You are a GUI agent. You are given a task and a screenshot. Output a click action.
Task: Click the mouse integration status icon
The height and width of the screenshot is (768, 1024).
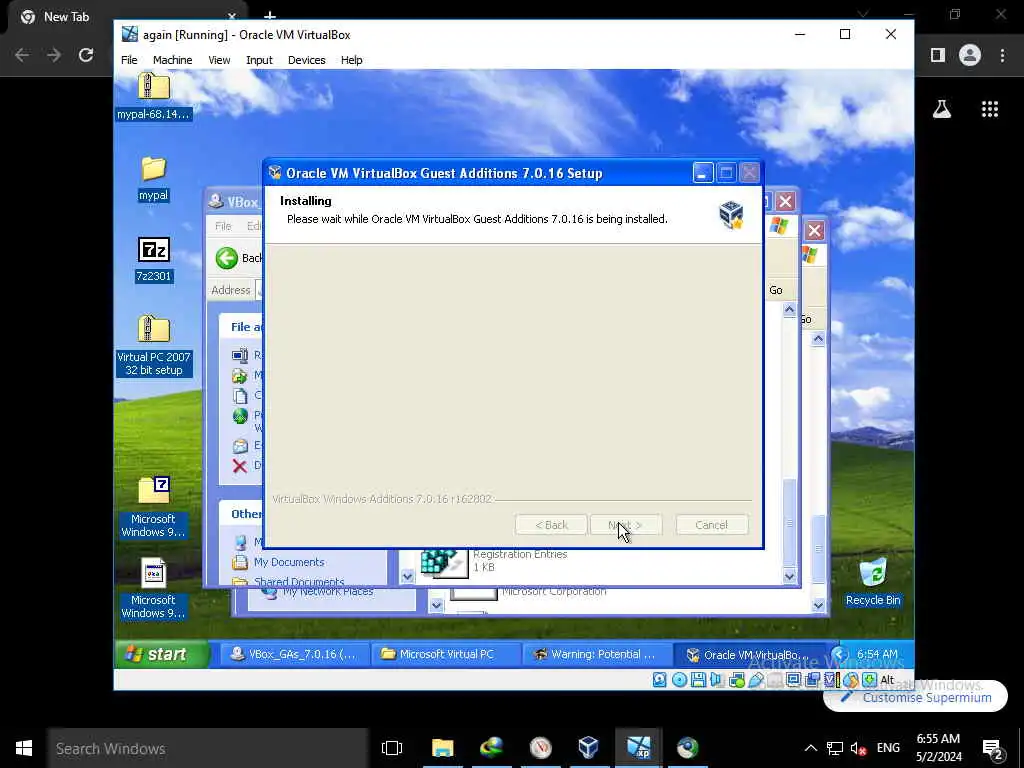850,680
